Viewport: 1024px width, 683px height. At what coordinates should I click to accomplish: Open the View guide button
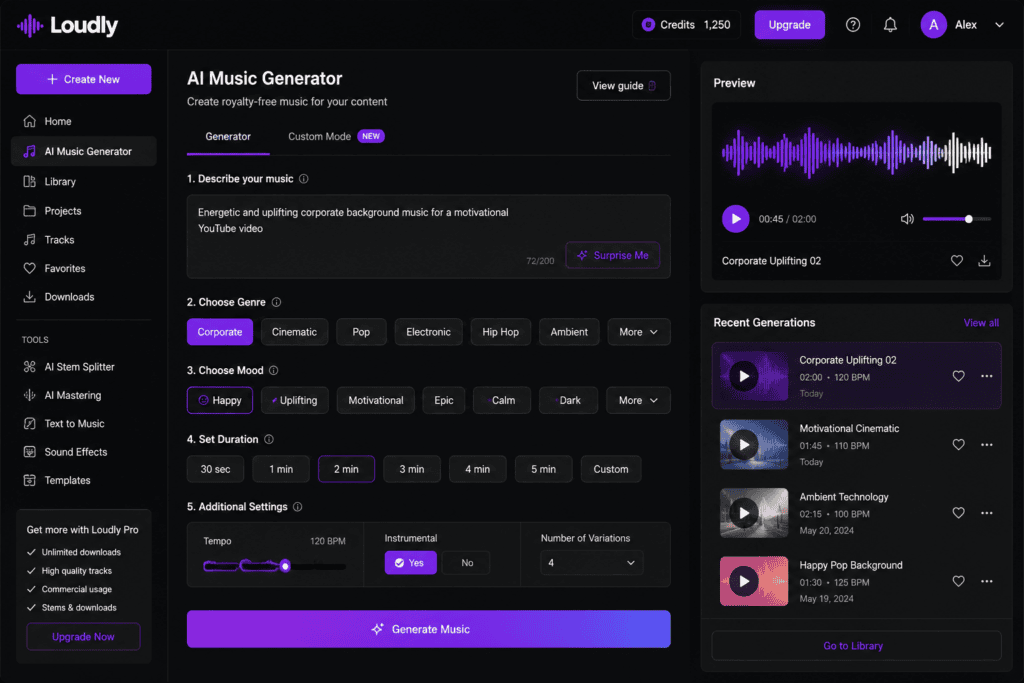pos(623,86)
